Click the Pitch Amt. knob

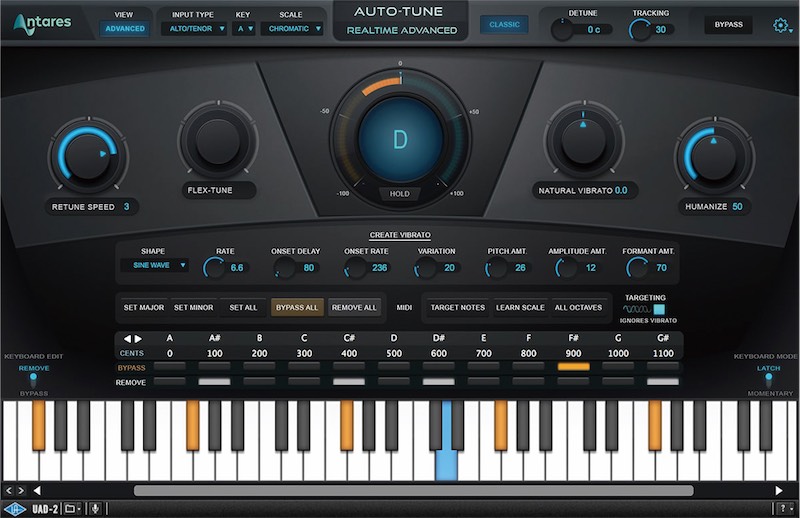(495, 267)
